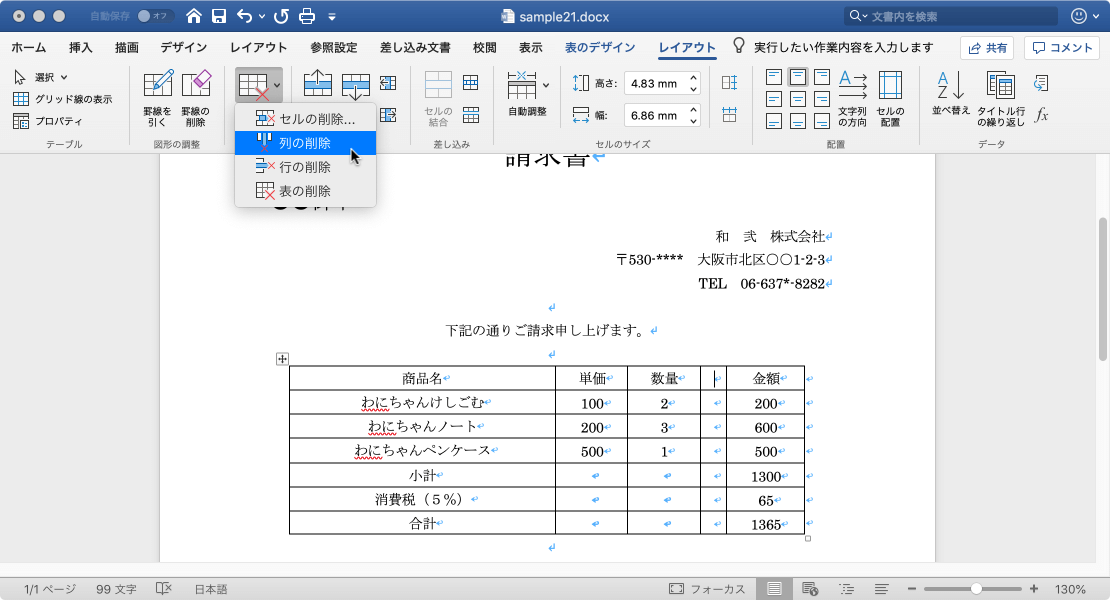Choose Delete Rows (行の削除) from the menu
This screenshot has width=1110, height=600.
pos(305,167)
